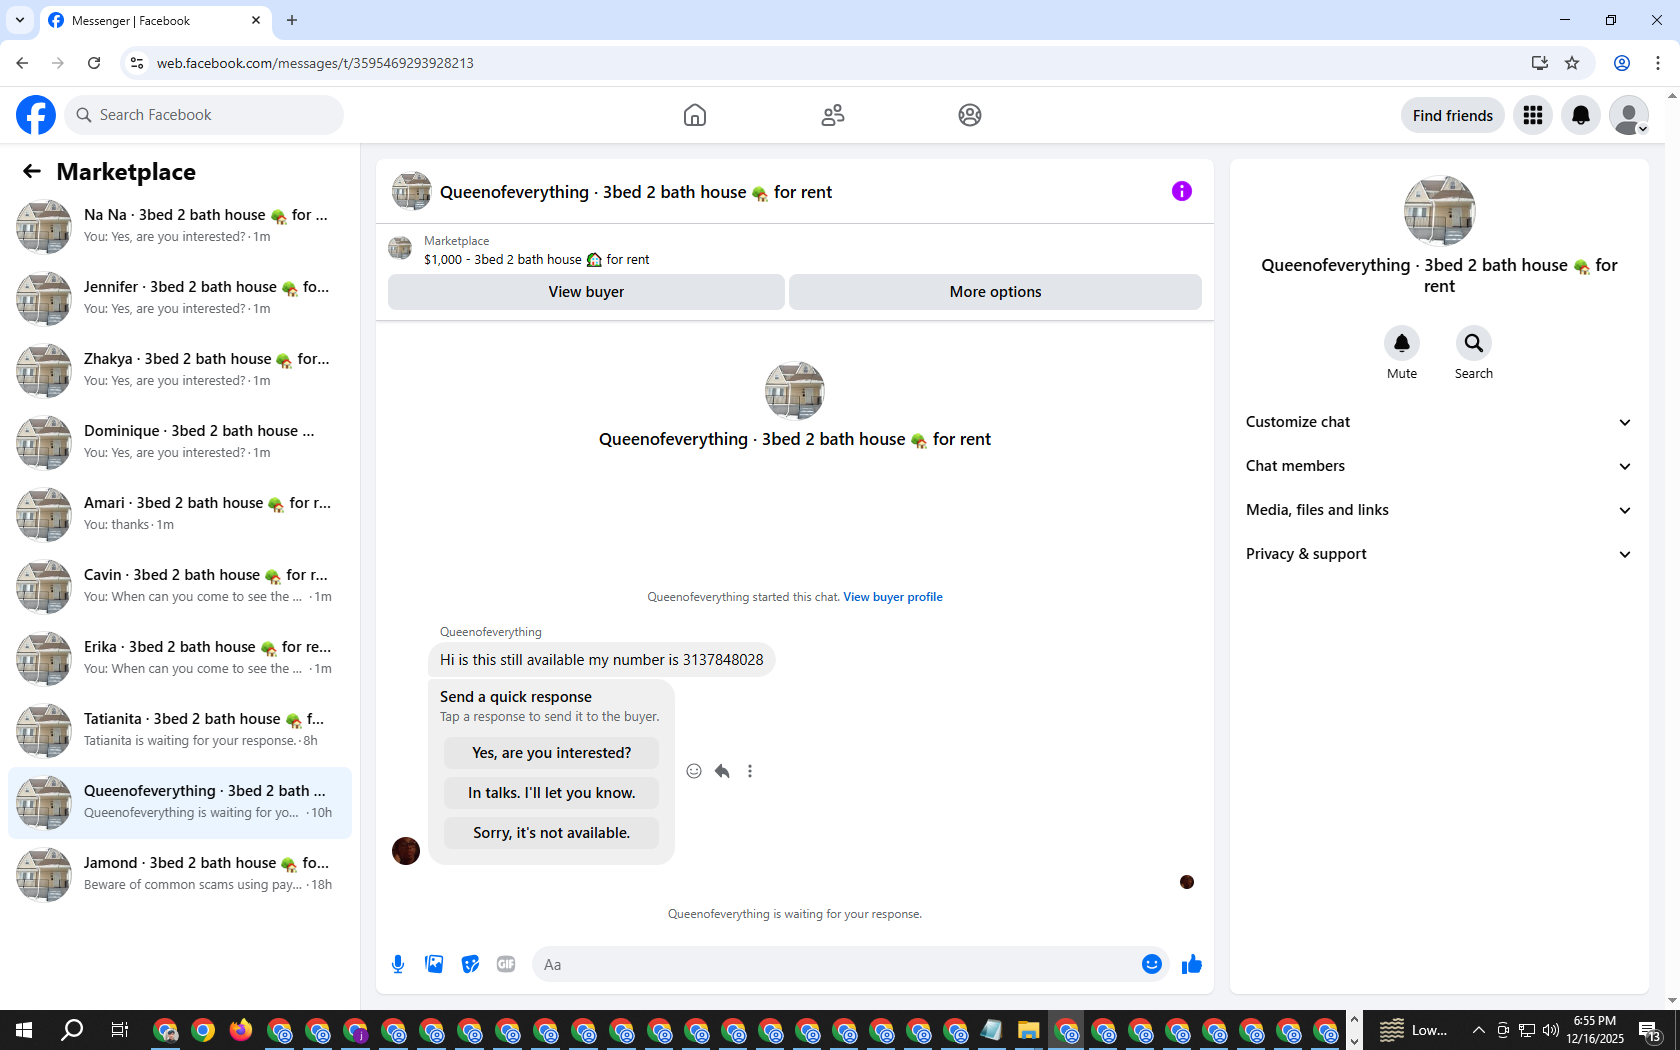This screenshot has height=1050, width=1680.
Task: Focus the Search Facebook field
Action: (204, 115)
